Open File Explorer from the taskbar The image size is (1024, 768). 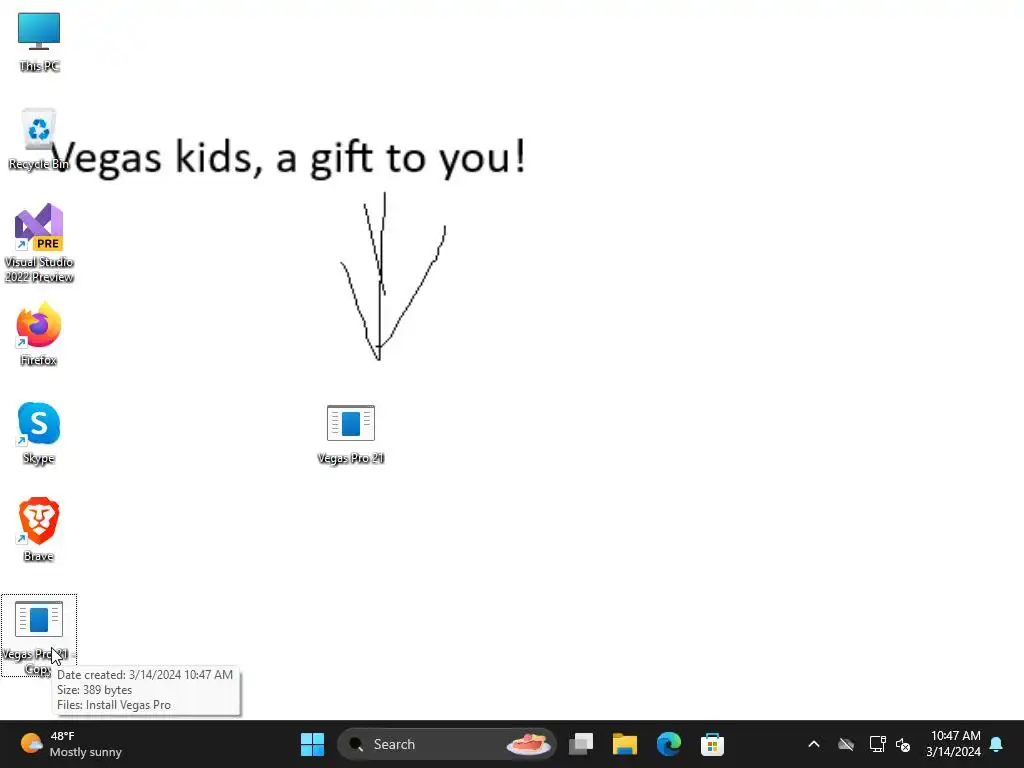coord(624,744)
